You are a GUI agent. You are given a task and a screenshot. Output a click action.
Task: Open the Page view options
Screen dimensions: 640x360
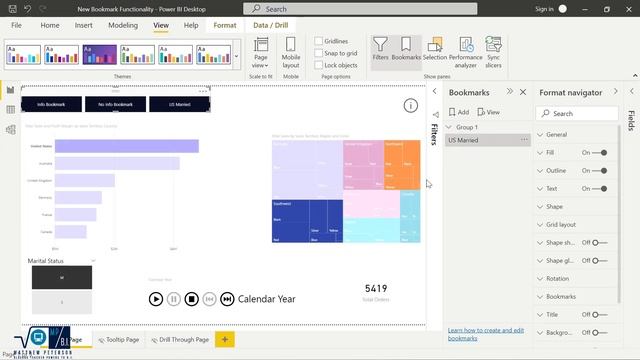click(x=260, y=53)
